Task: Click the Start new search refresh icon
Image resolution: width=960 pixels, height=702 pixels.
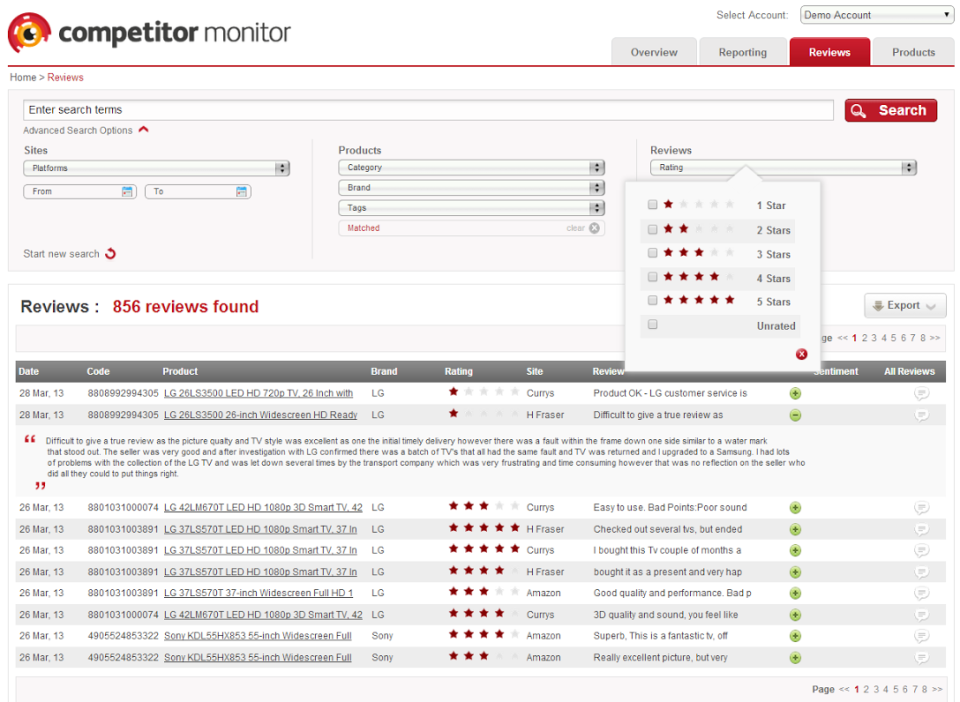Action: coord(112,253)
